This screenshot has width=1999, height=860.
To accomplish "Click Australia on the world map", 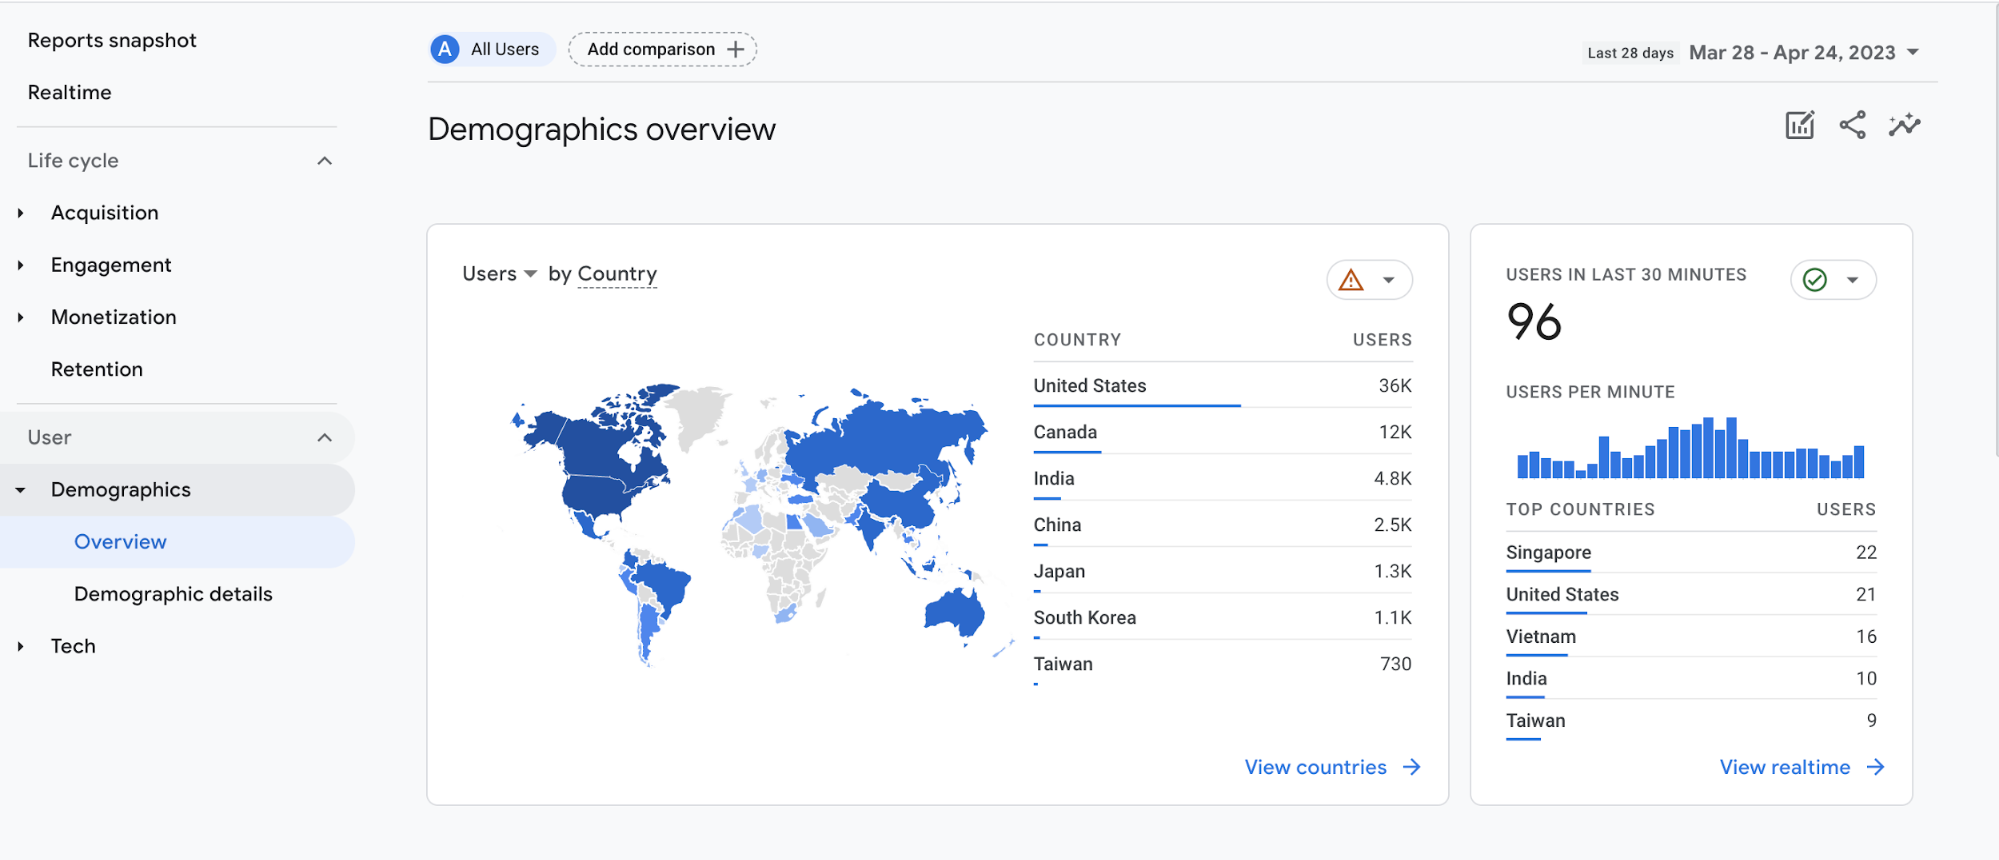I will pyautogui.click(x=955, y=611).
